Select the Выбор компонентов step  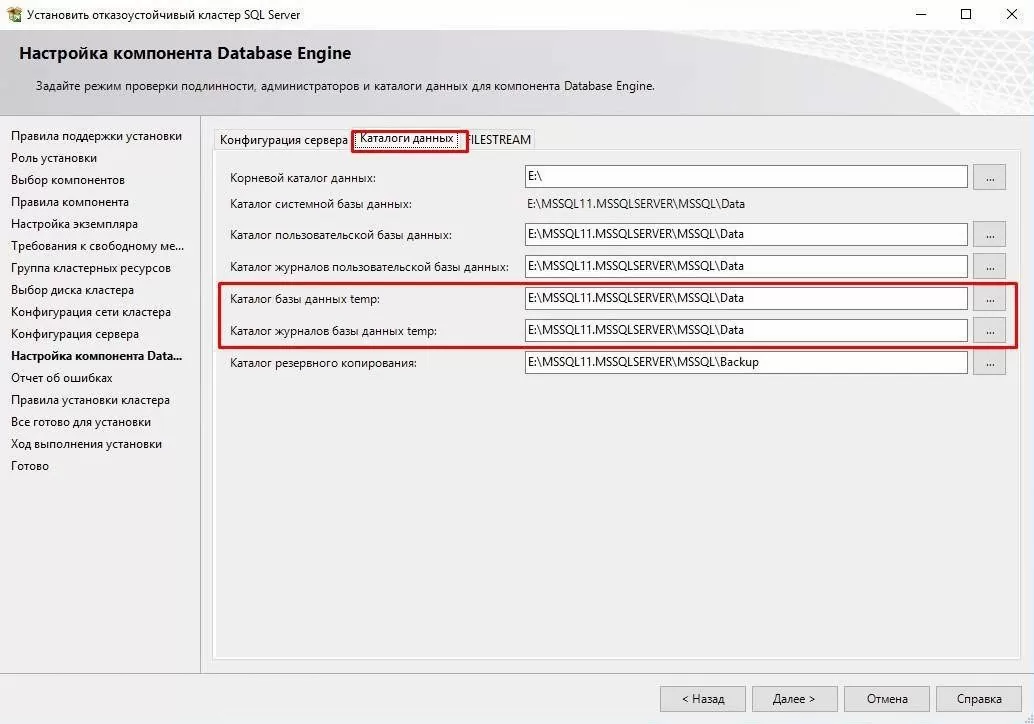click(68, 180)
